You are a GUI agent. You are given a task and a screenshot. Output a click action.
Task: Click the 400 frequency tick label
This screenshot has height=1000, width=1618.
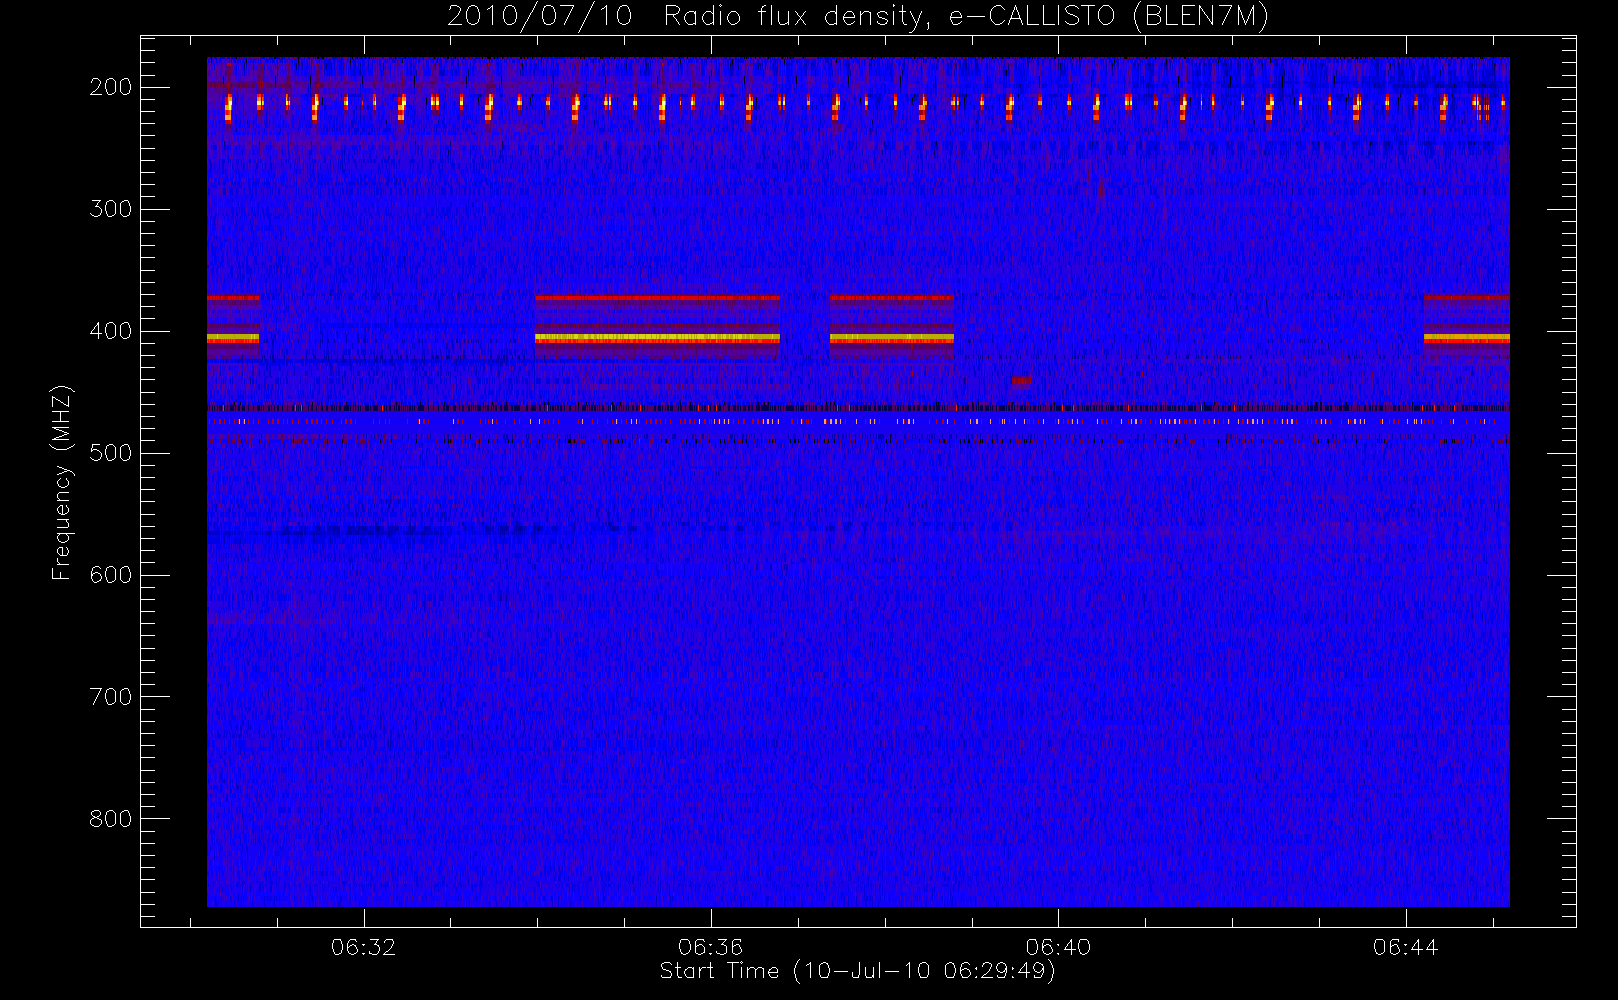pyautogui.click(x=111, y=331)
